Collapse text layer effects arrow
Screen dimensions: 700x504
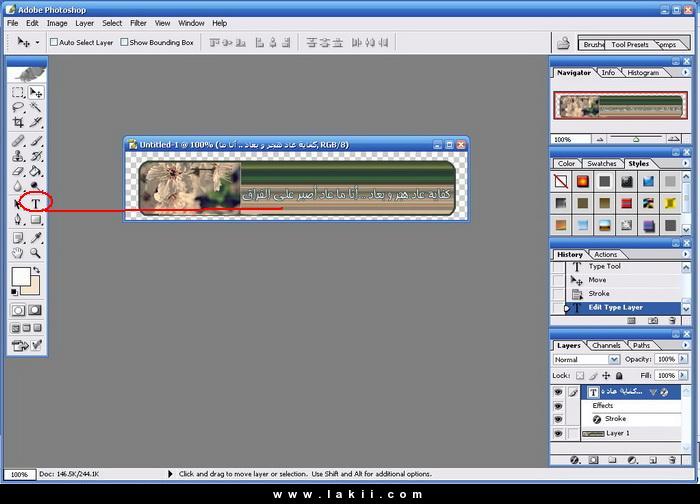[653, 392]
